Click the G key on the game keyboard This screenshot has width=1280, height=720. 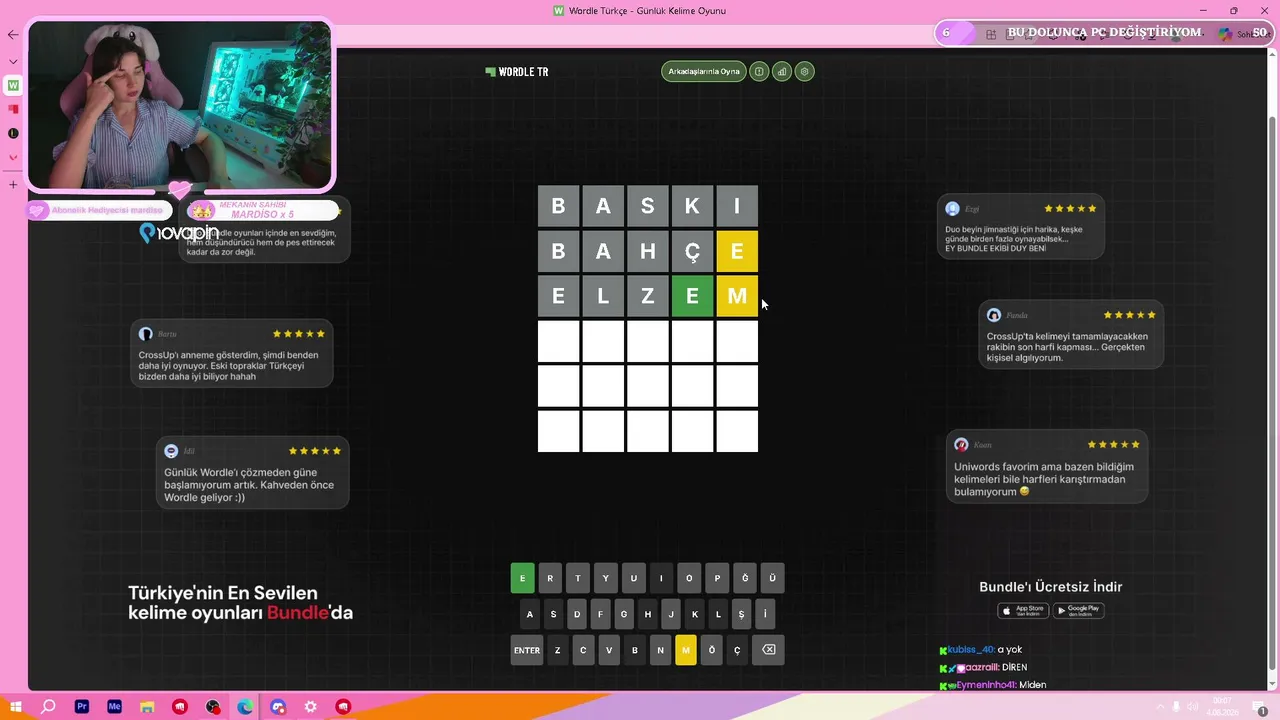tap(624, 614)
